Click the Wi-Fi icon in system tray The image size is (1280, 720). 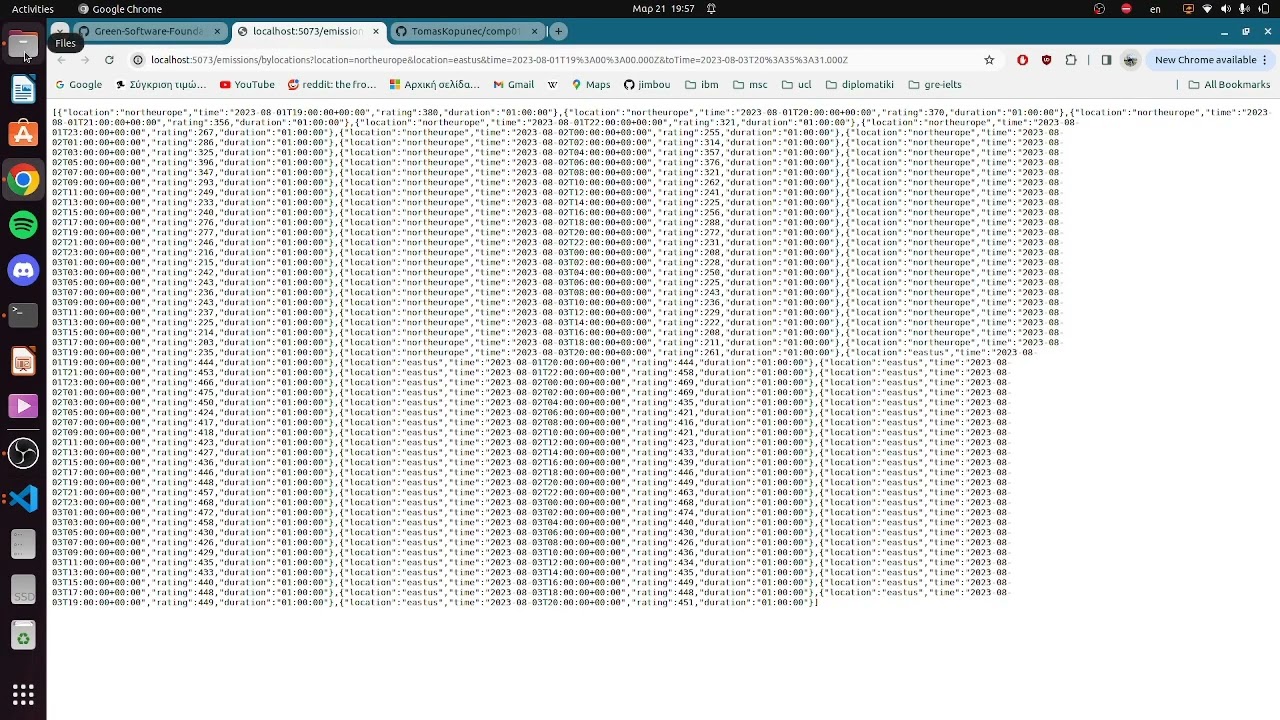coord(1206,9)
